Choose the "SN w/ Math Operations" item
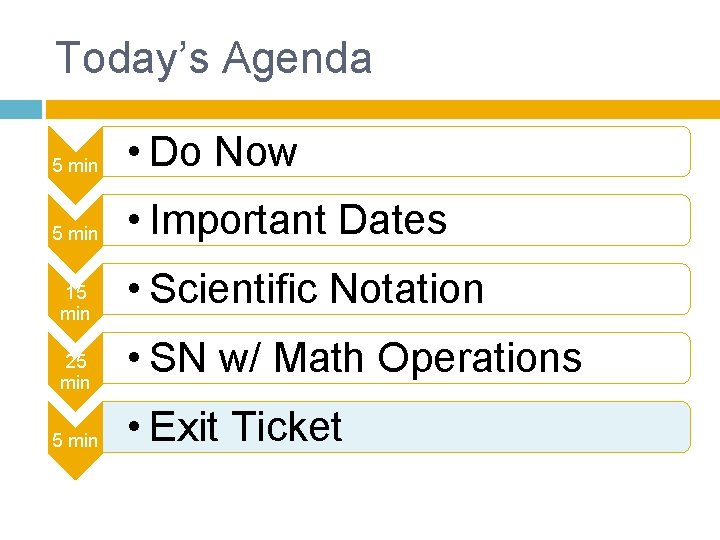Viewport: 720px width, 540px height. pyautogui.click(x=365, y=358)
